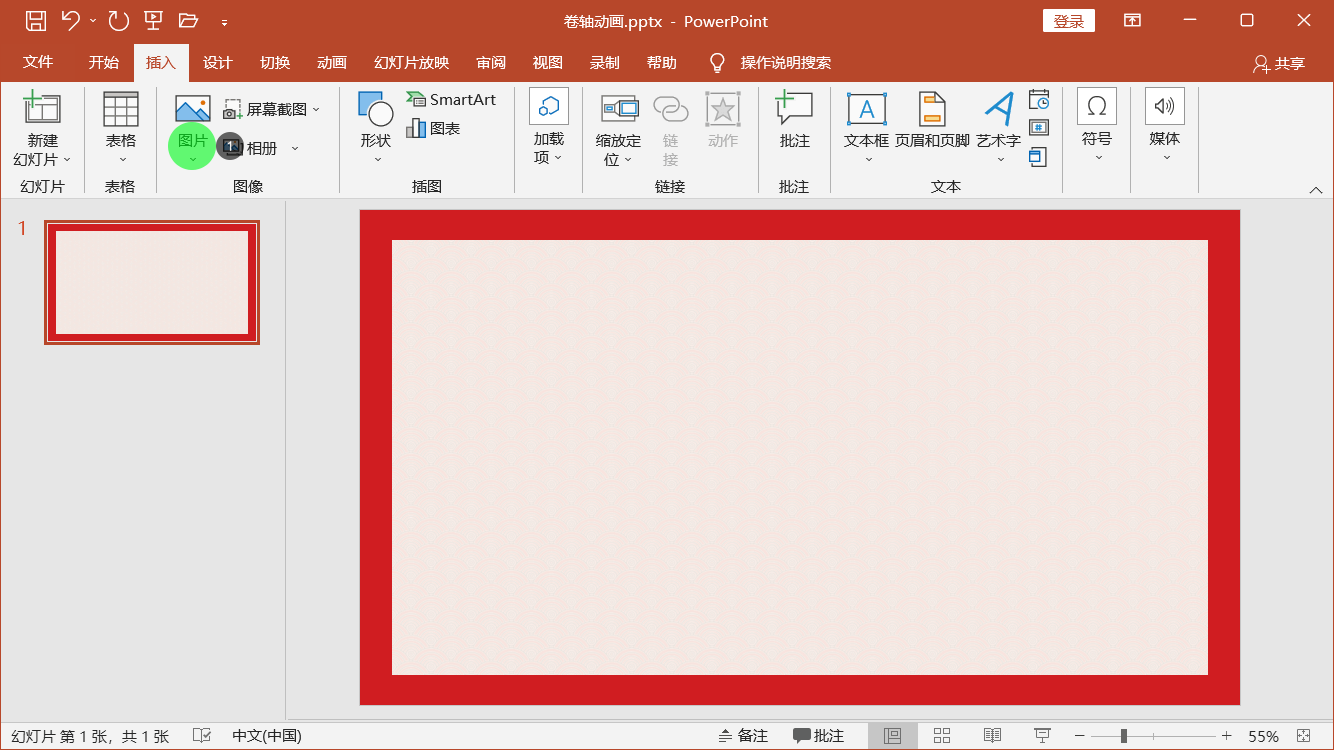Switch to slide sorter view

pos(942,736)
